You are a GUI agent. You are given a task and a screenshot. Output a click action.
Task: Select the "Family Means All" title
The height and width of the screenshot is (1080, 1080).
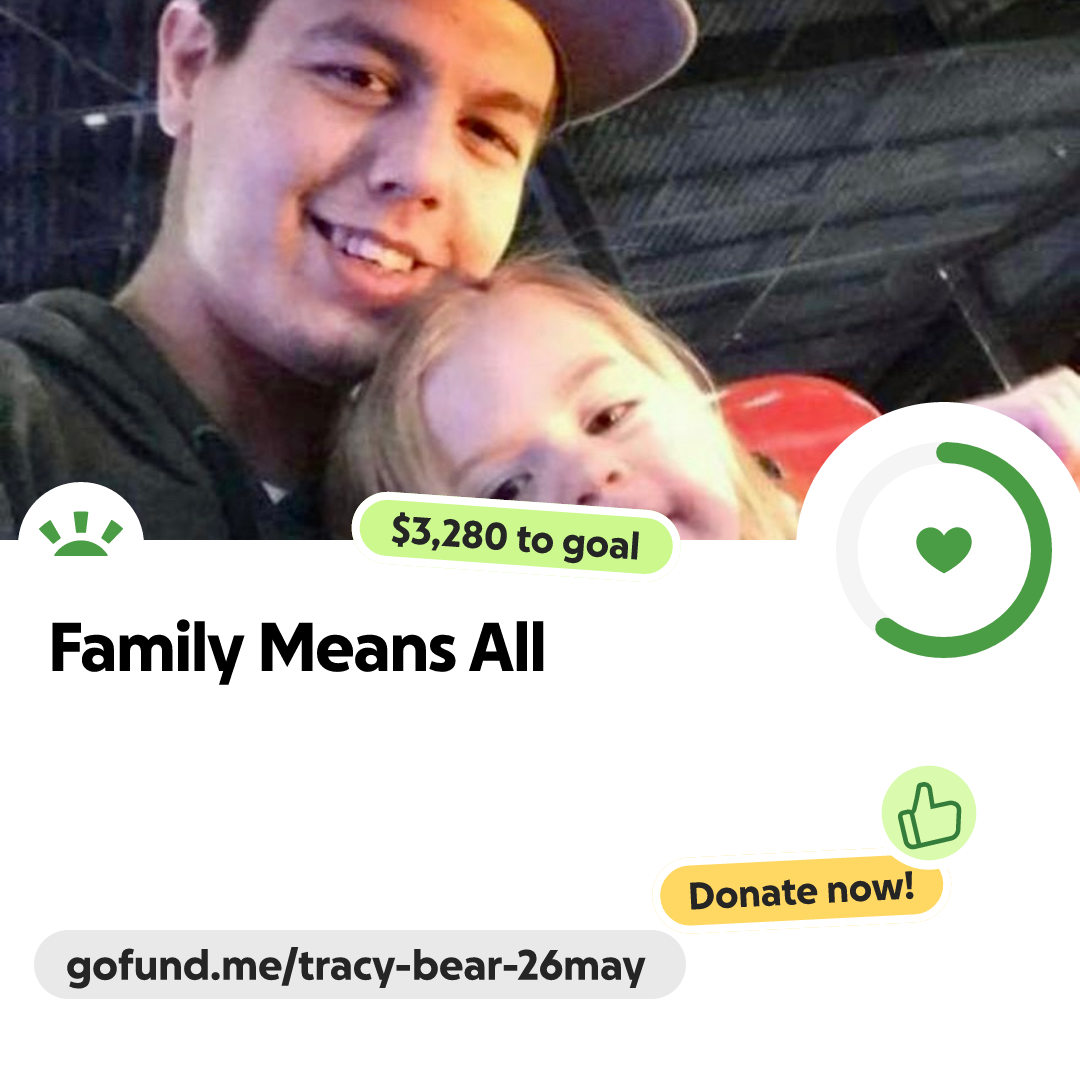point(298,648)
